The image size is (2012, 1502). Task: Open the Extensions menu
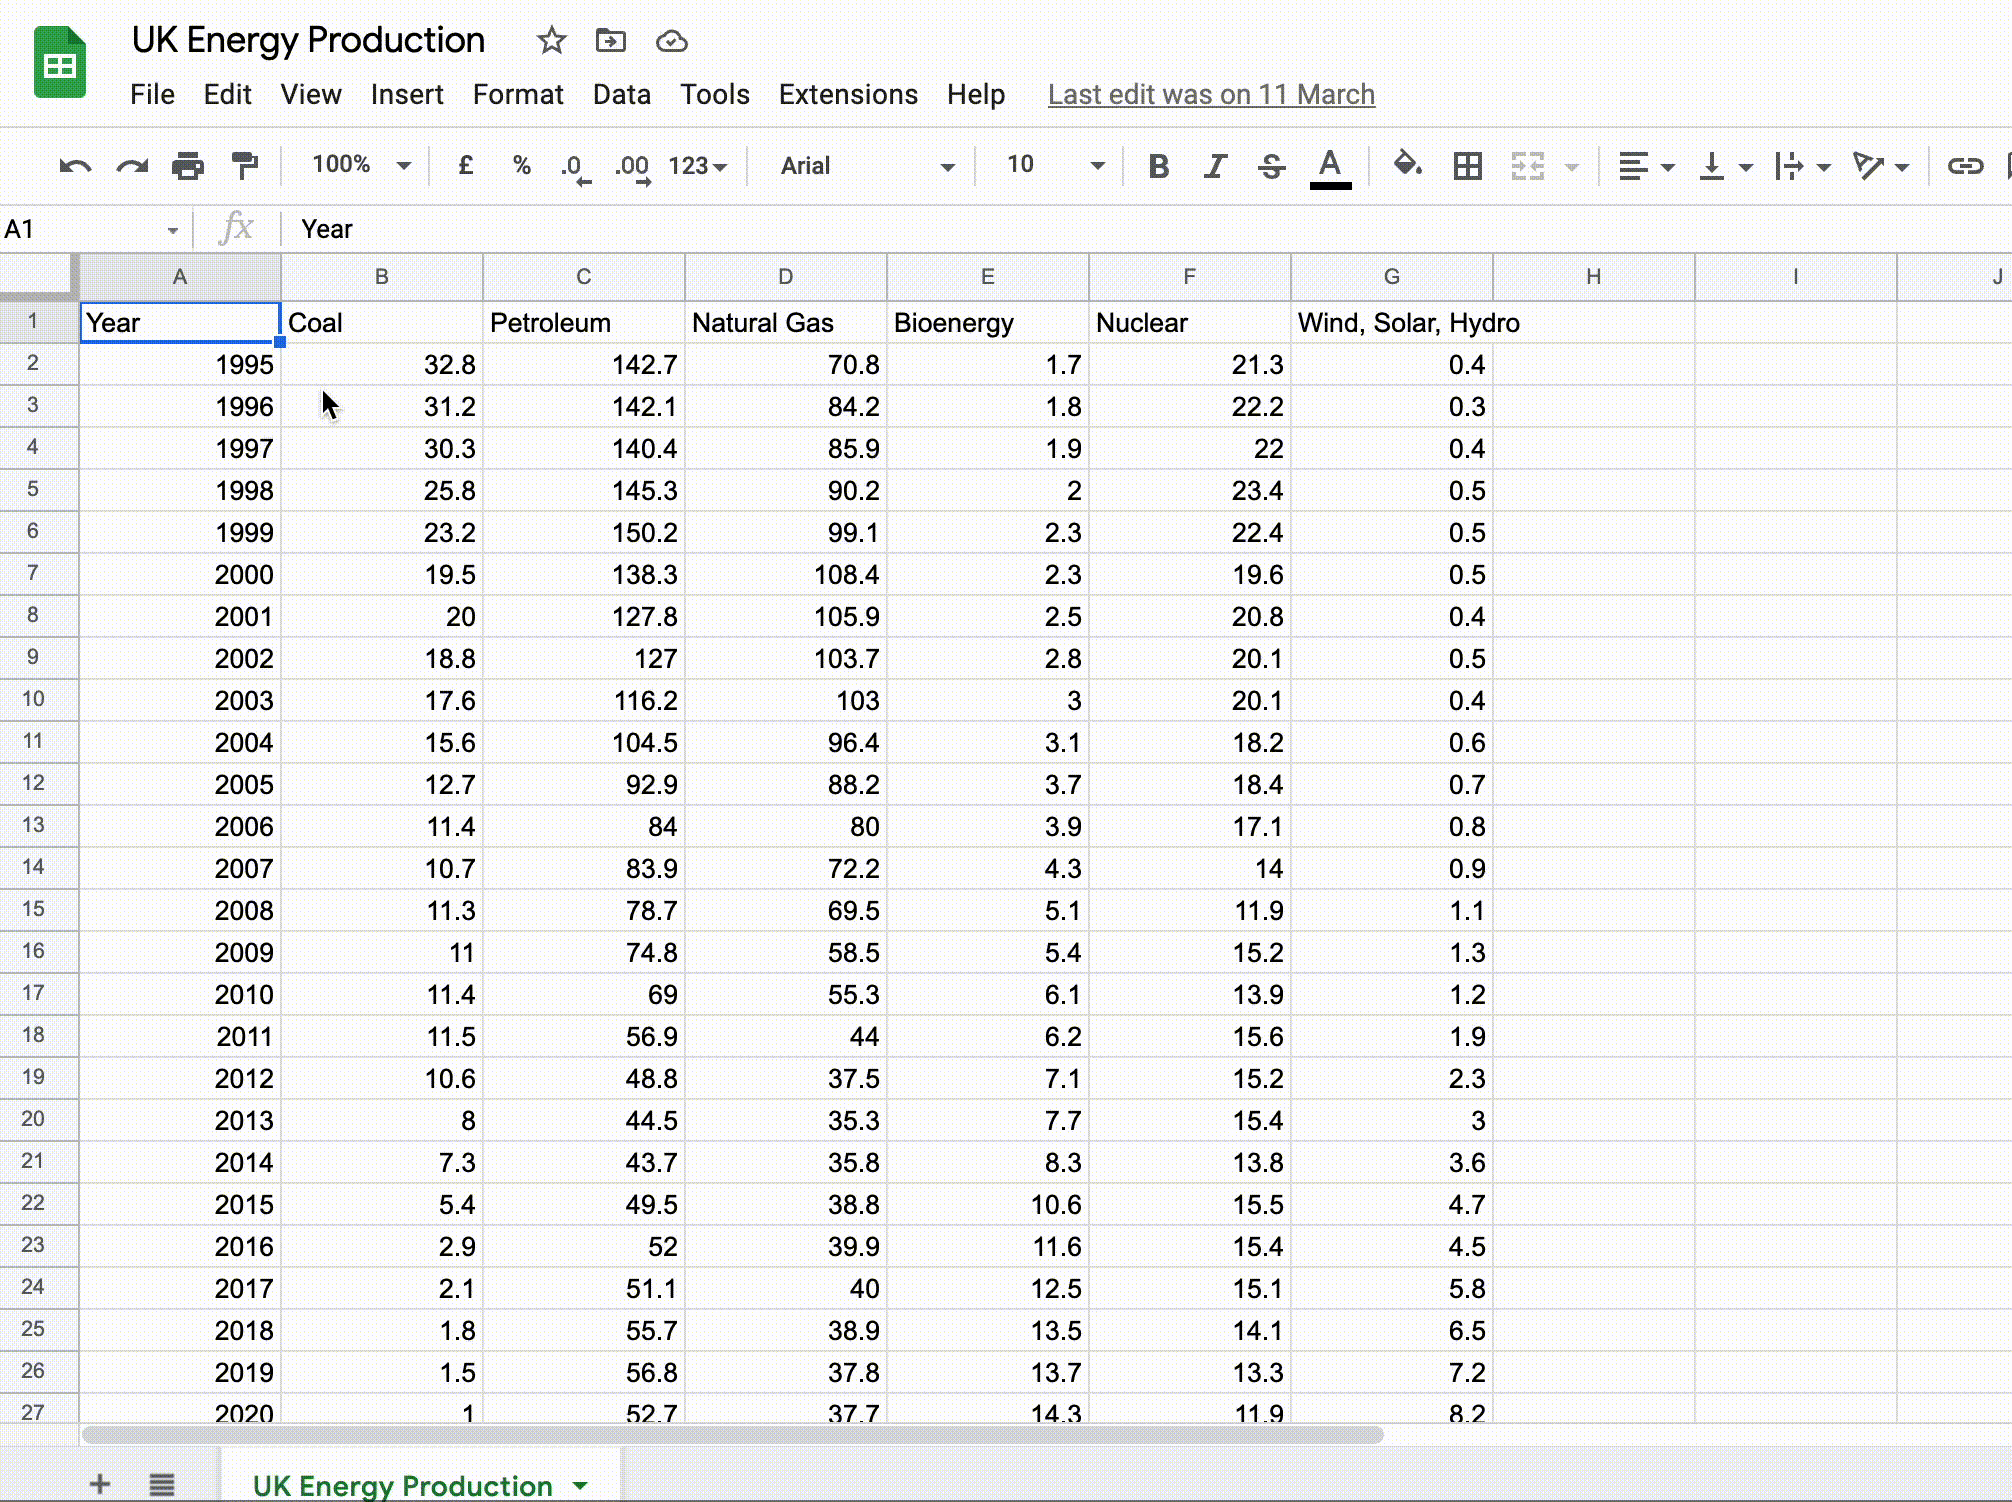848,94
